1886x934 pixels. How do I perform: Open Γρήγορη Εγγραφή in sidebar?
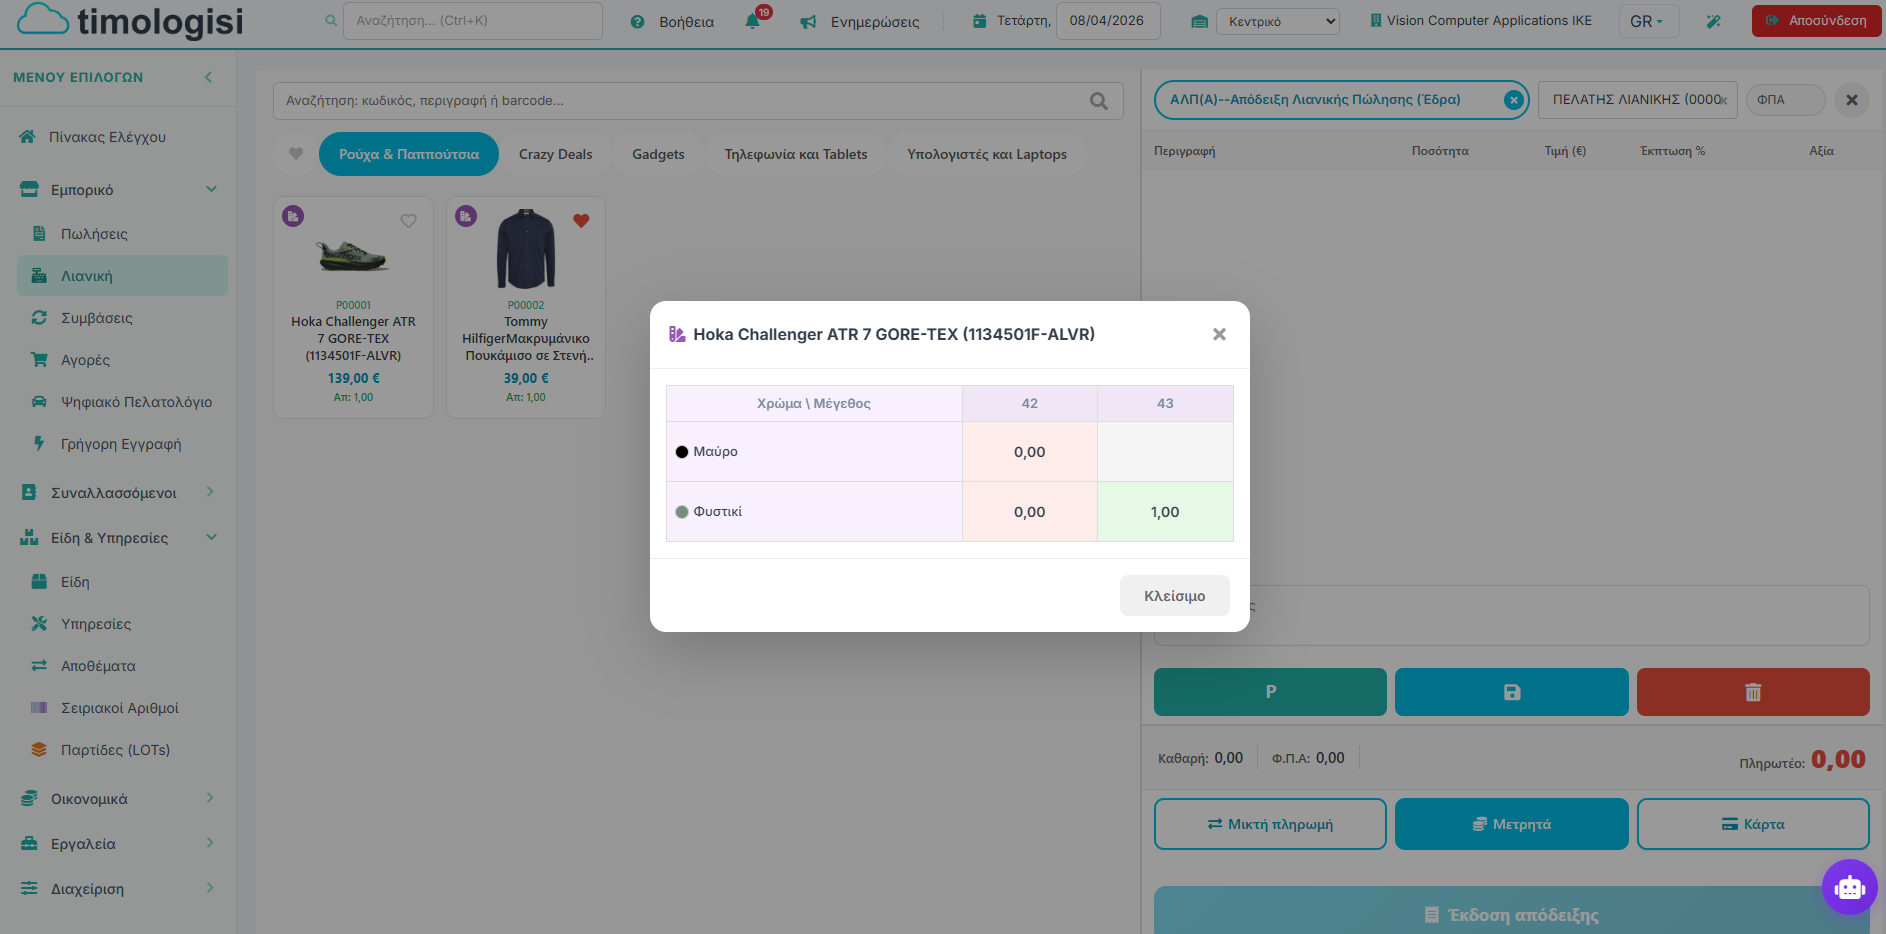point(121,444)
